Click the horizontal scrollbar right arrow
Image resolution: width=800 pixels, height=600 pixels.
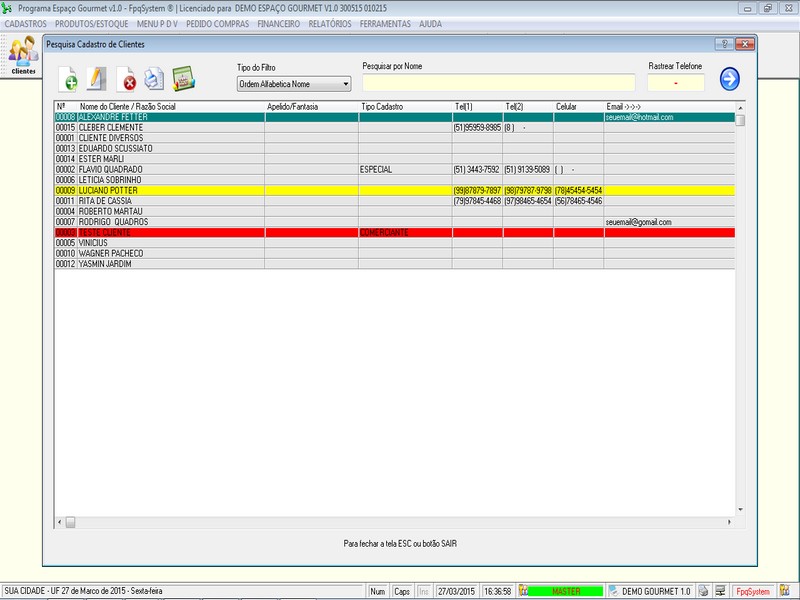[x=728, y=522]
